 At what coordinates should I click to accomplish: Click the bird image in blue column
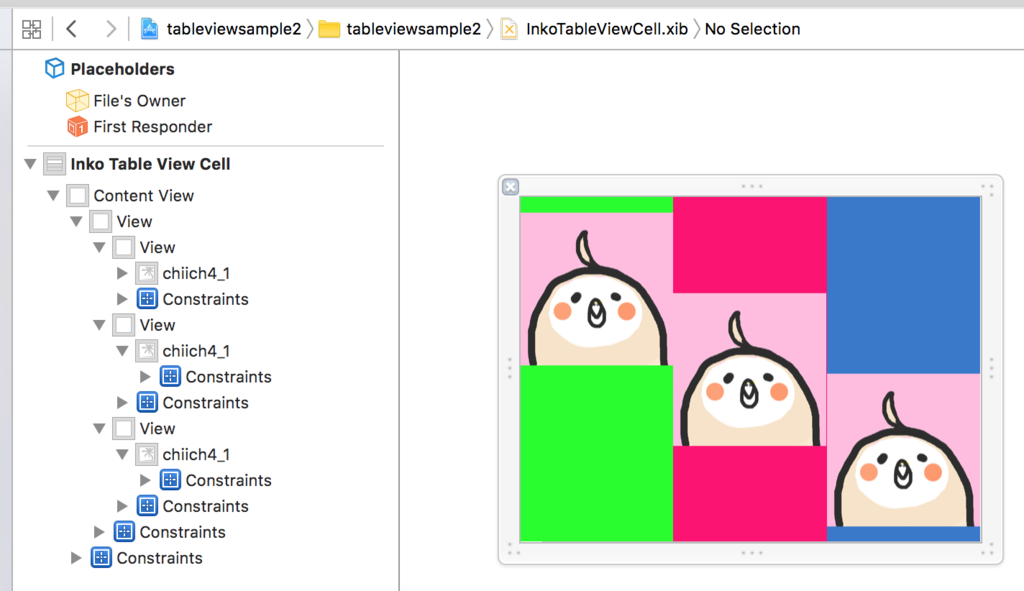903,450
